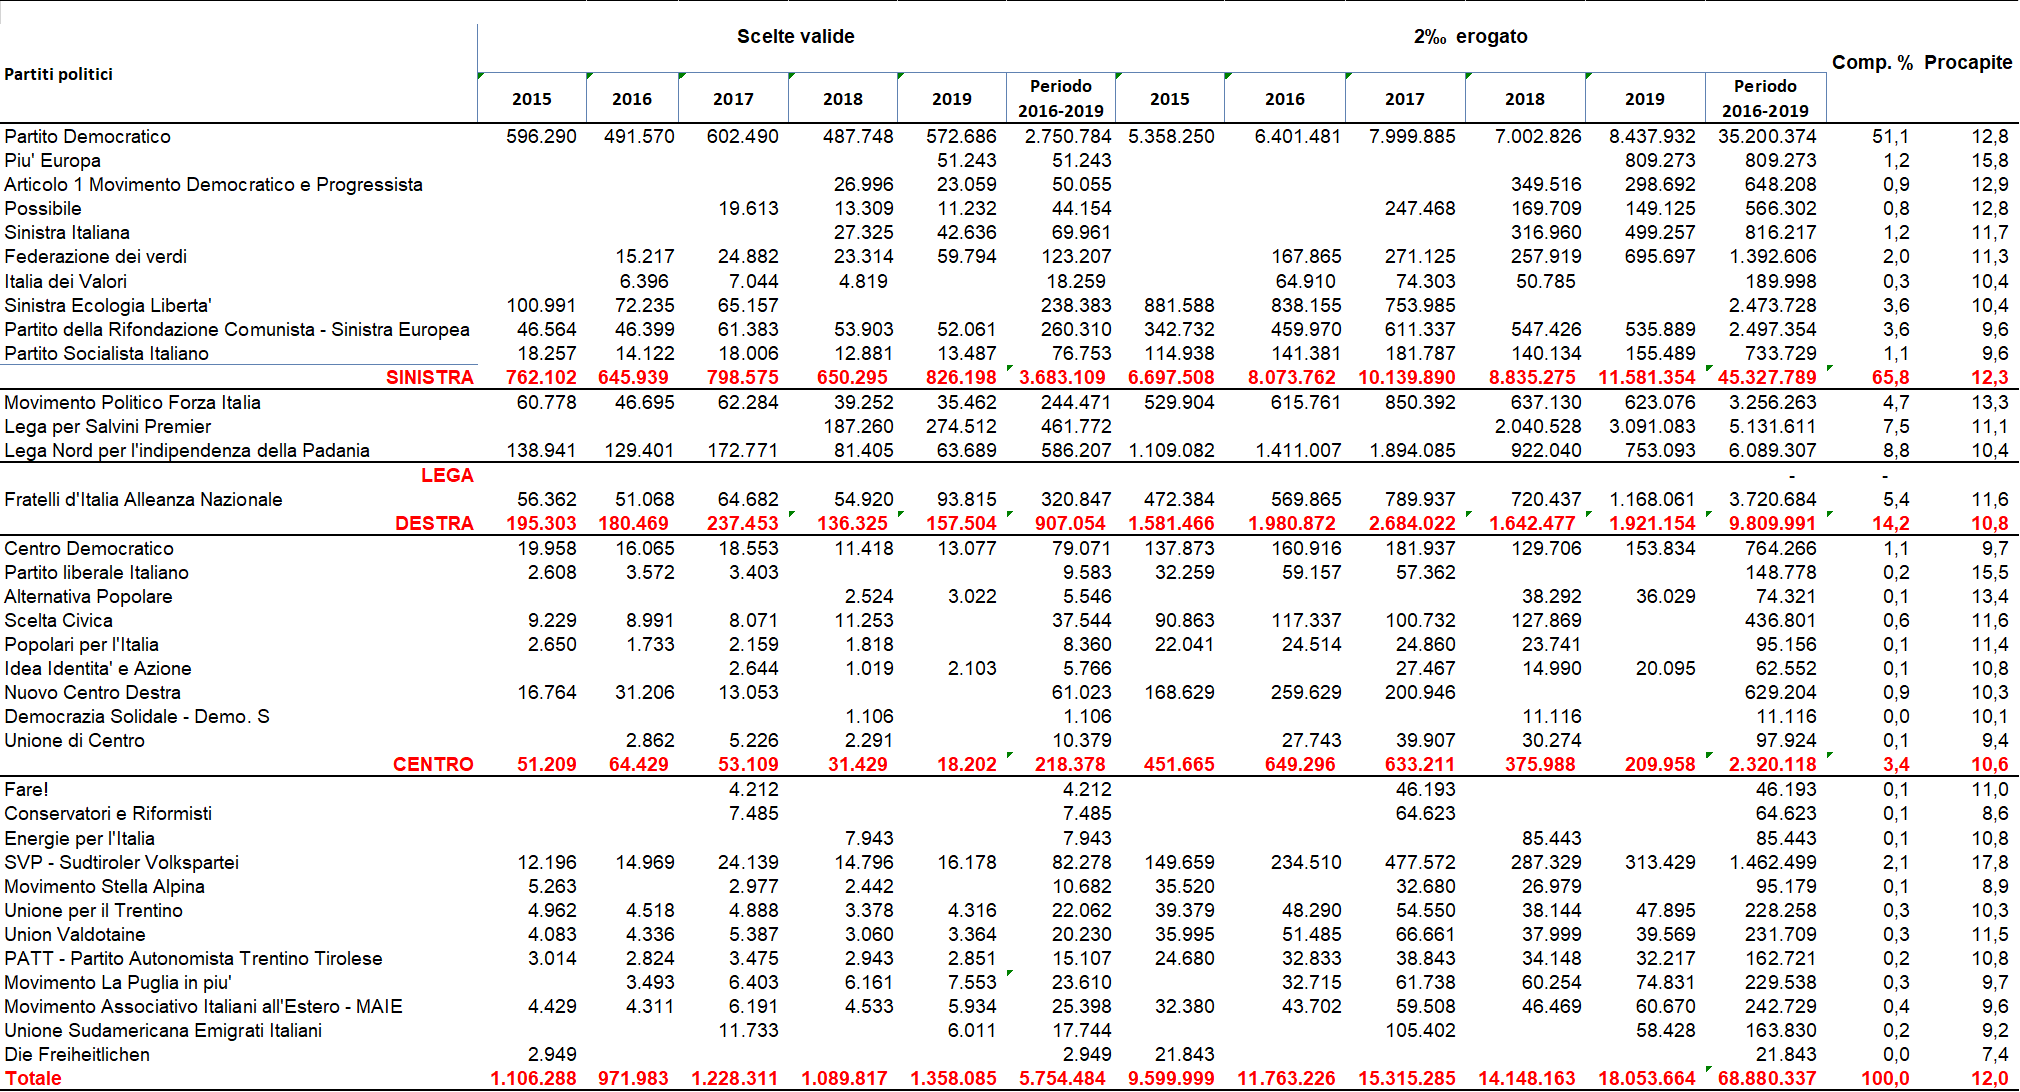This screenshot has height=1092, width=2020.
Task: Click the 'Die Freiheitlichen' row label
Action: pos(77,1054)
